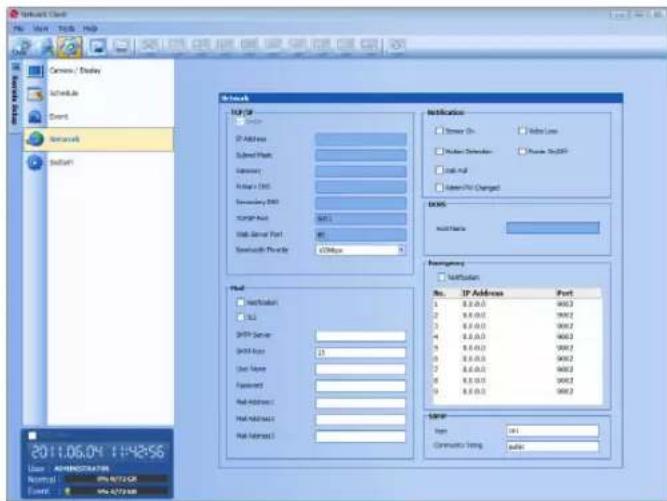Click the Remote Setup vertical side tab
Viewport: 667px width, 501px height.
tap(15, 97)
